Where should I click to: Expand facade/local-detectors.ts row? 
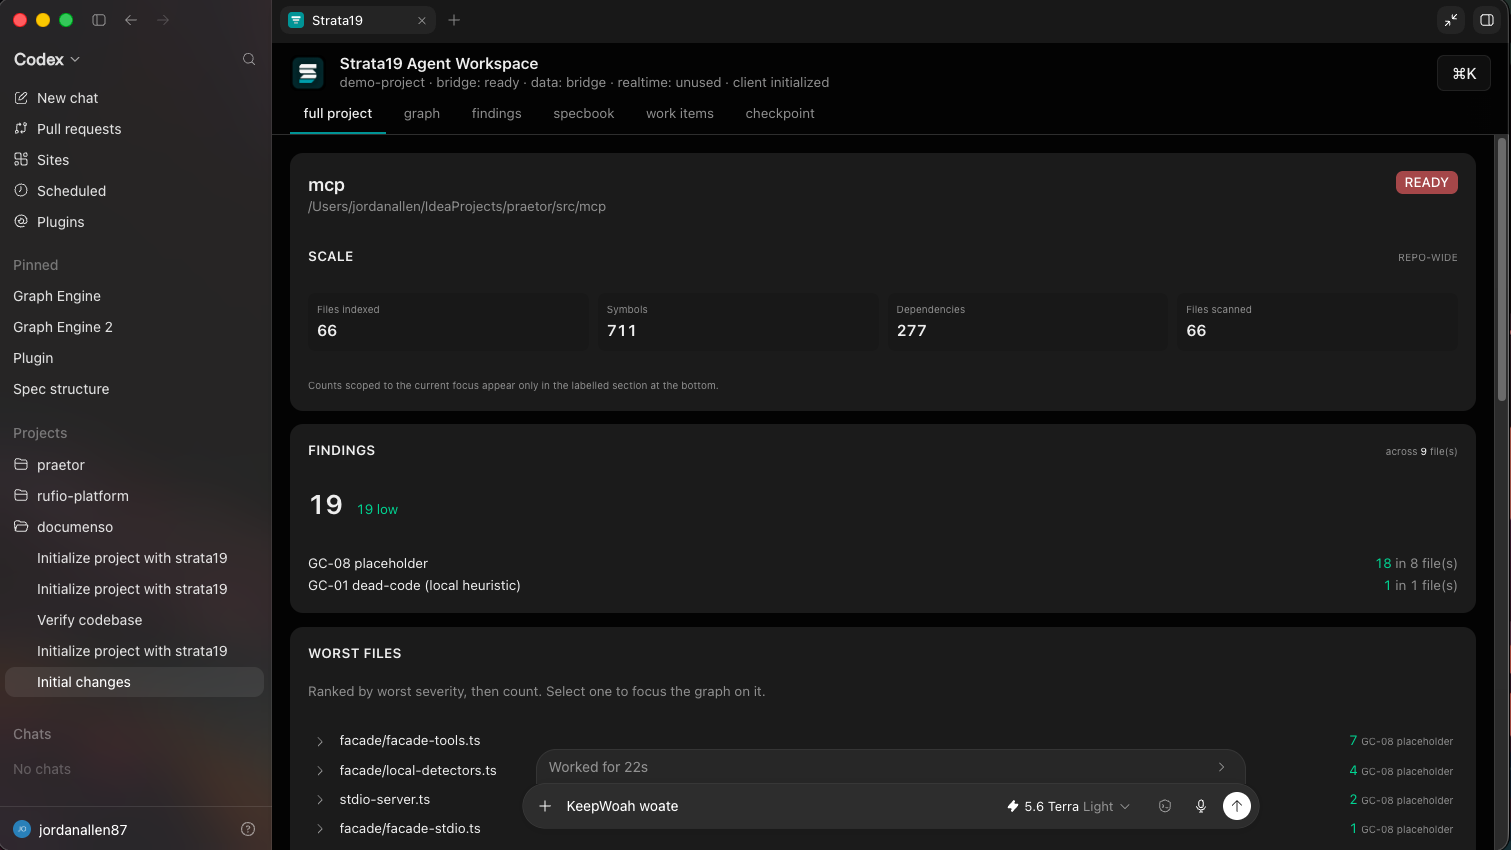(320, 771)
